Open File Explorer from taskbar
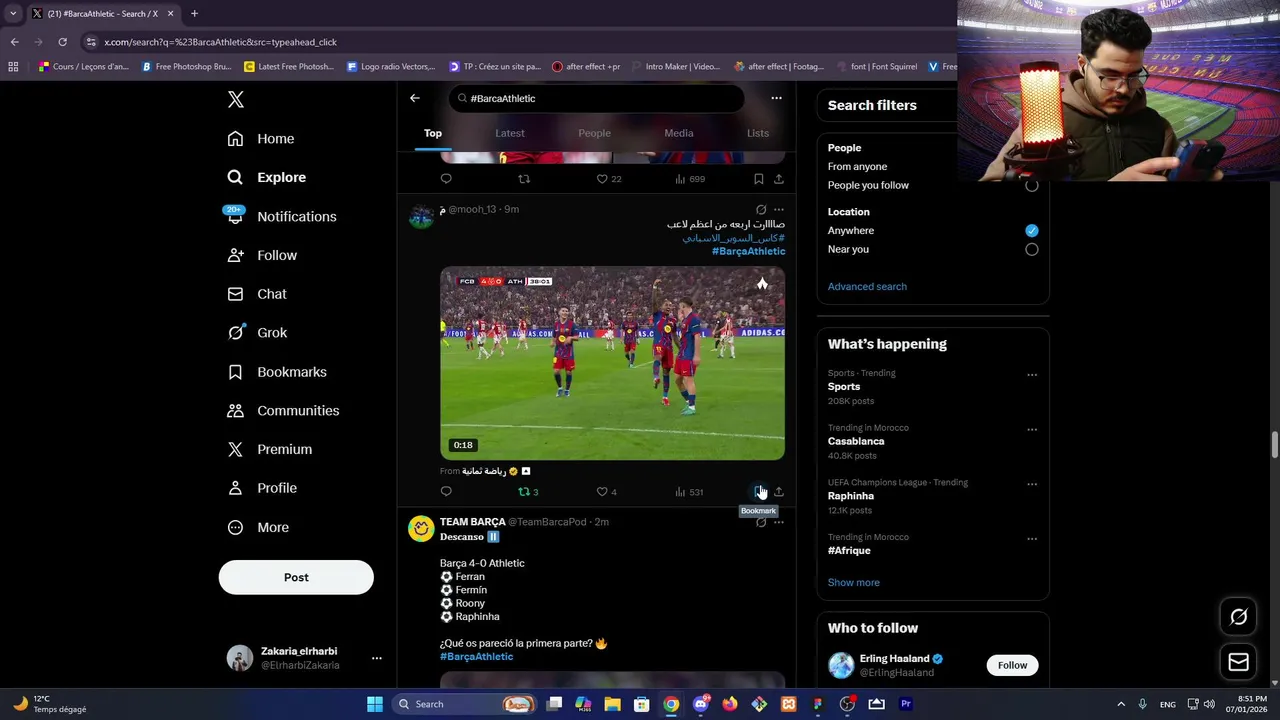The height and width of the screenshot is (720, 1280). tap(612, 704)
